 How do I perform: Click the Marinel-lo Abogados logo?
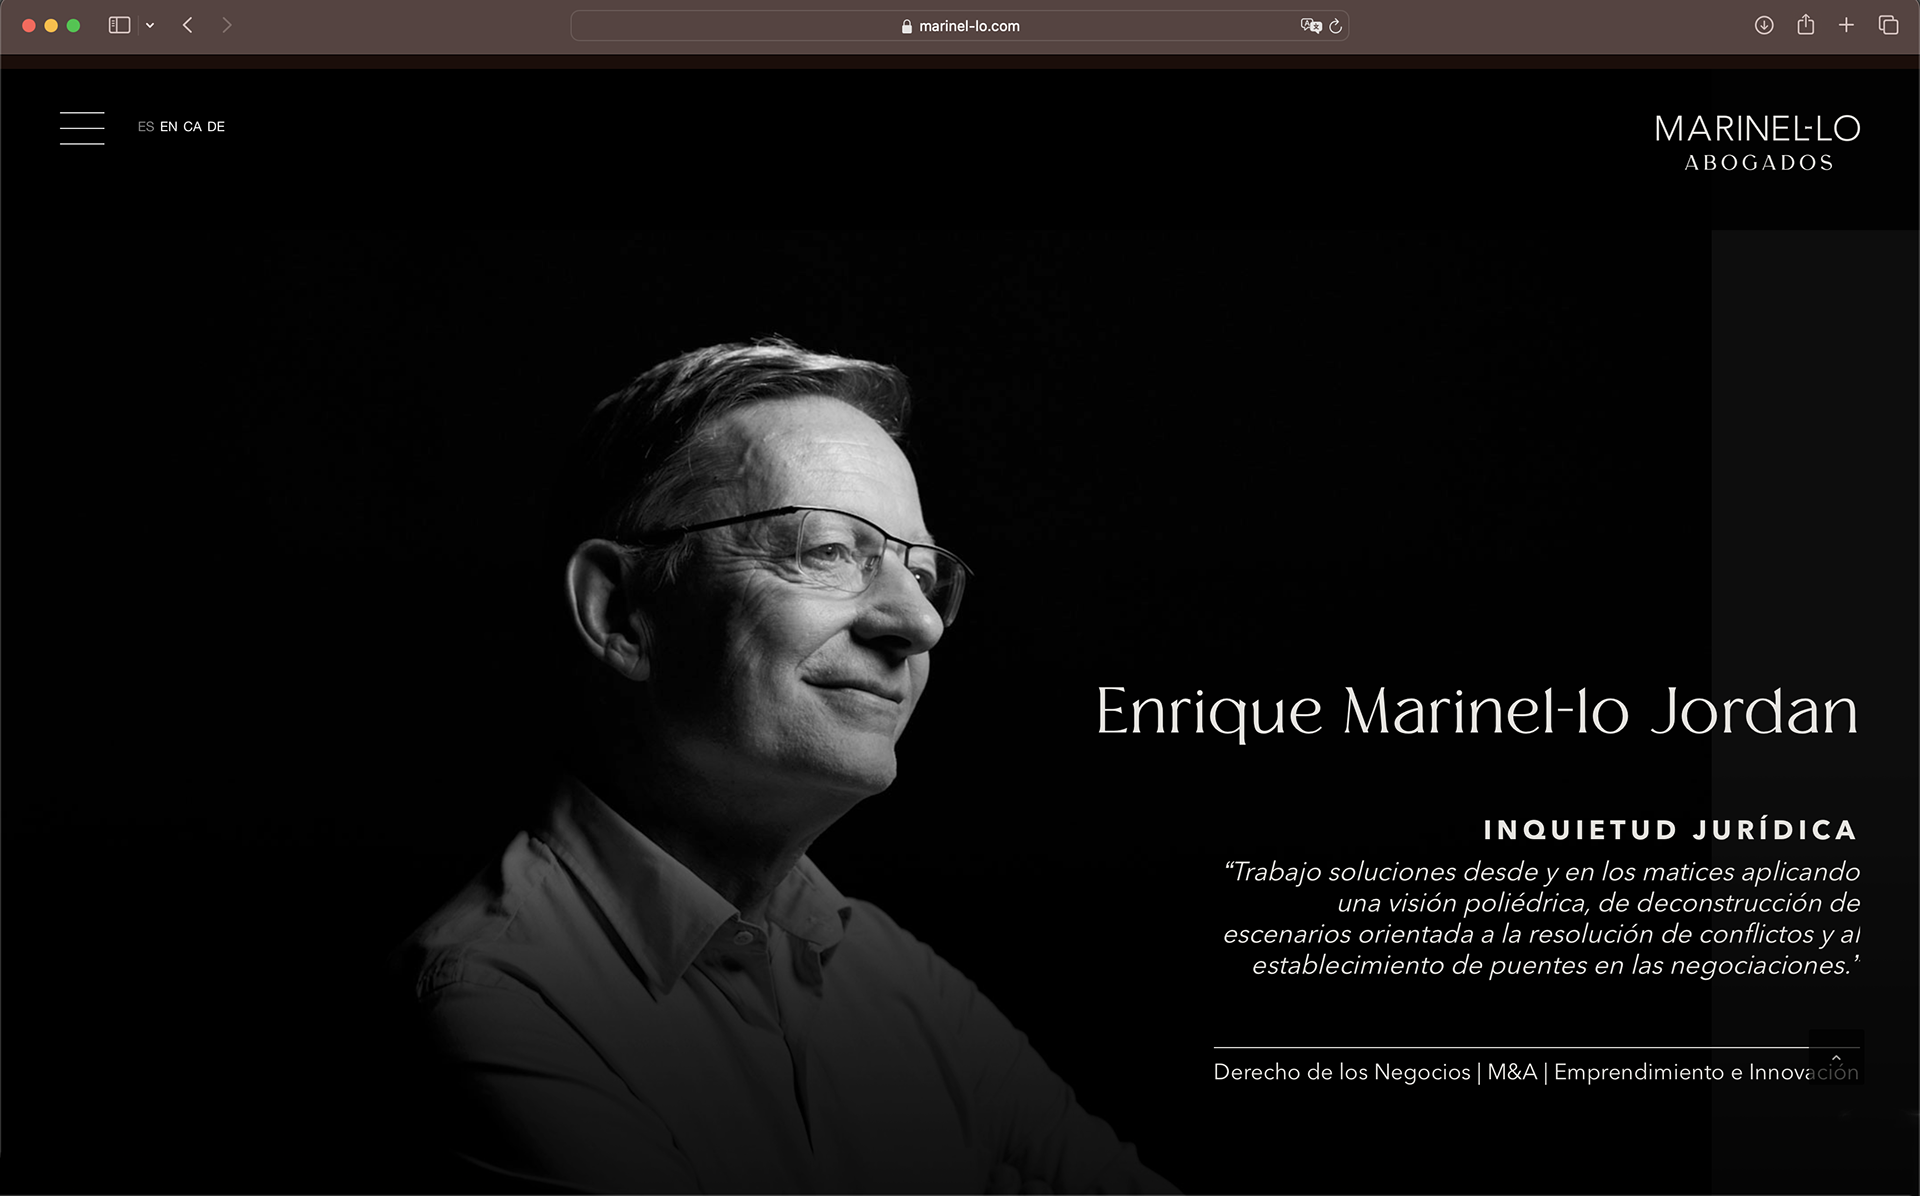coord(1757,143)
